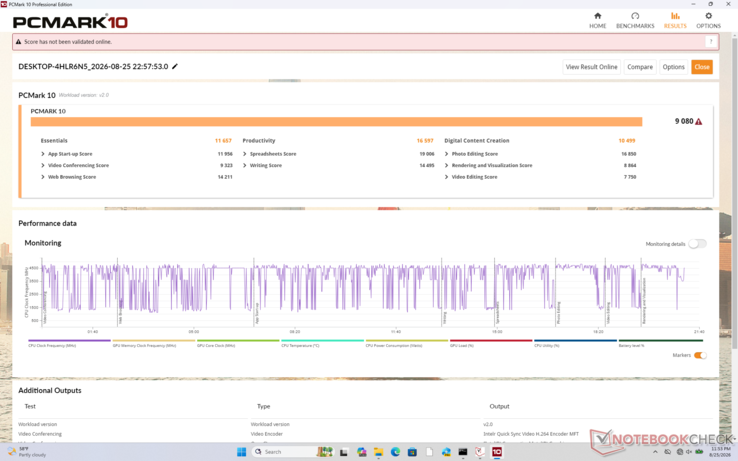Click the Compare button
This screenshot has height=461, width=738.
pyautogui.click(x=640, y=67)
